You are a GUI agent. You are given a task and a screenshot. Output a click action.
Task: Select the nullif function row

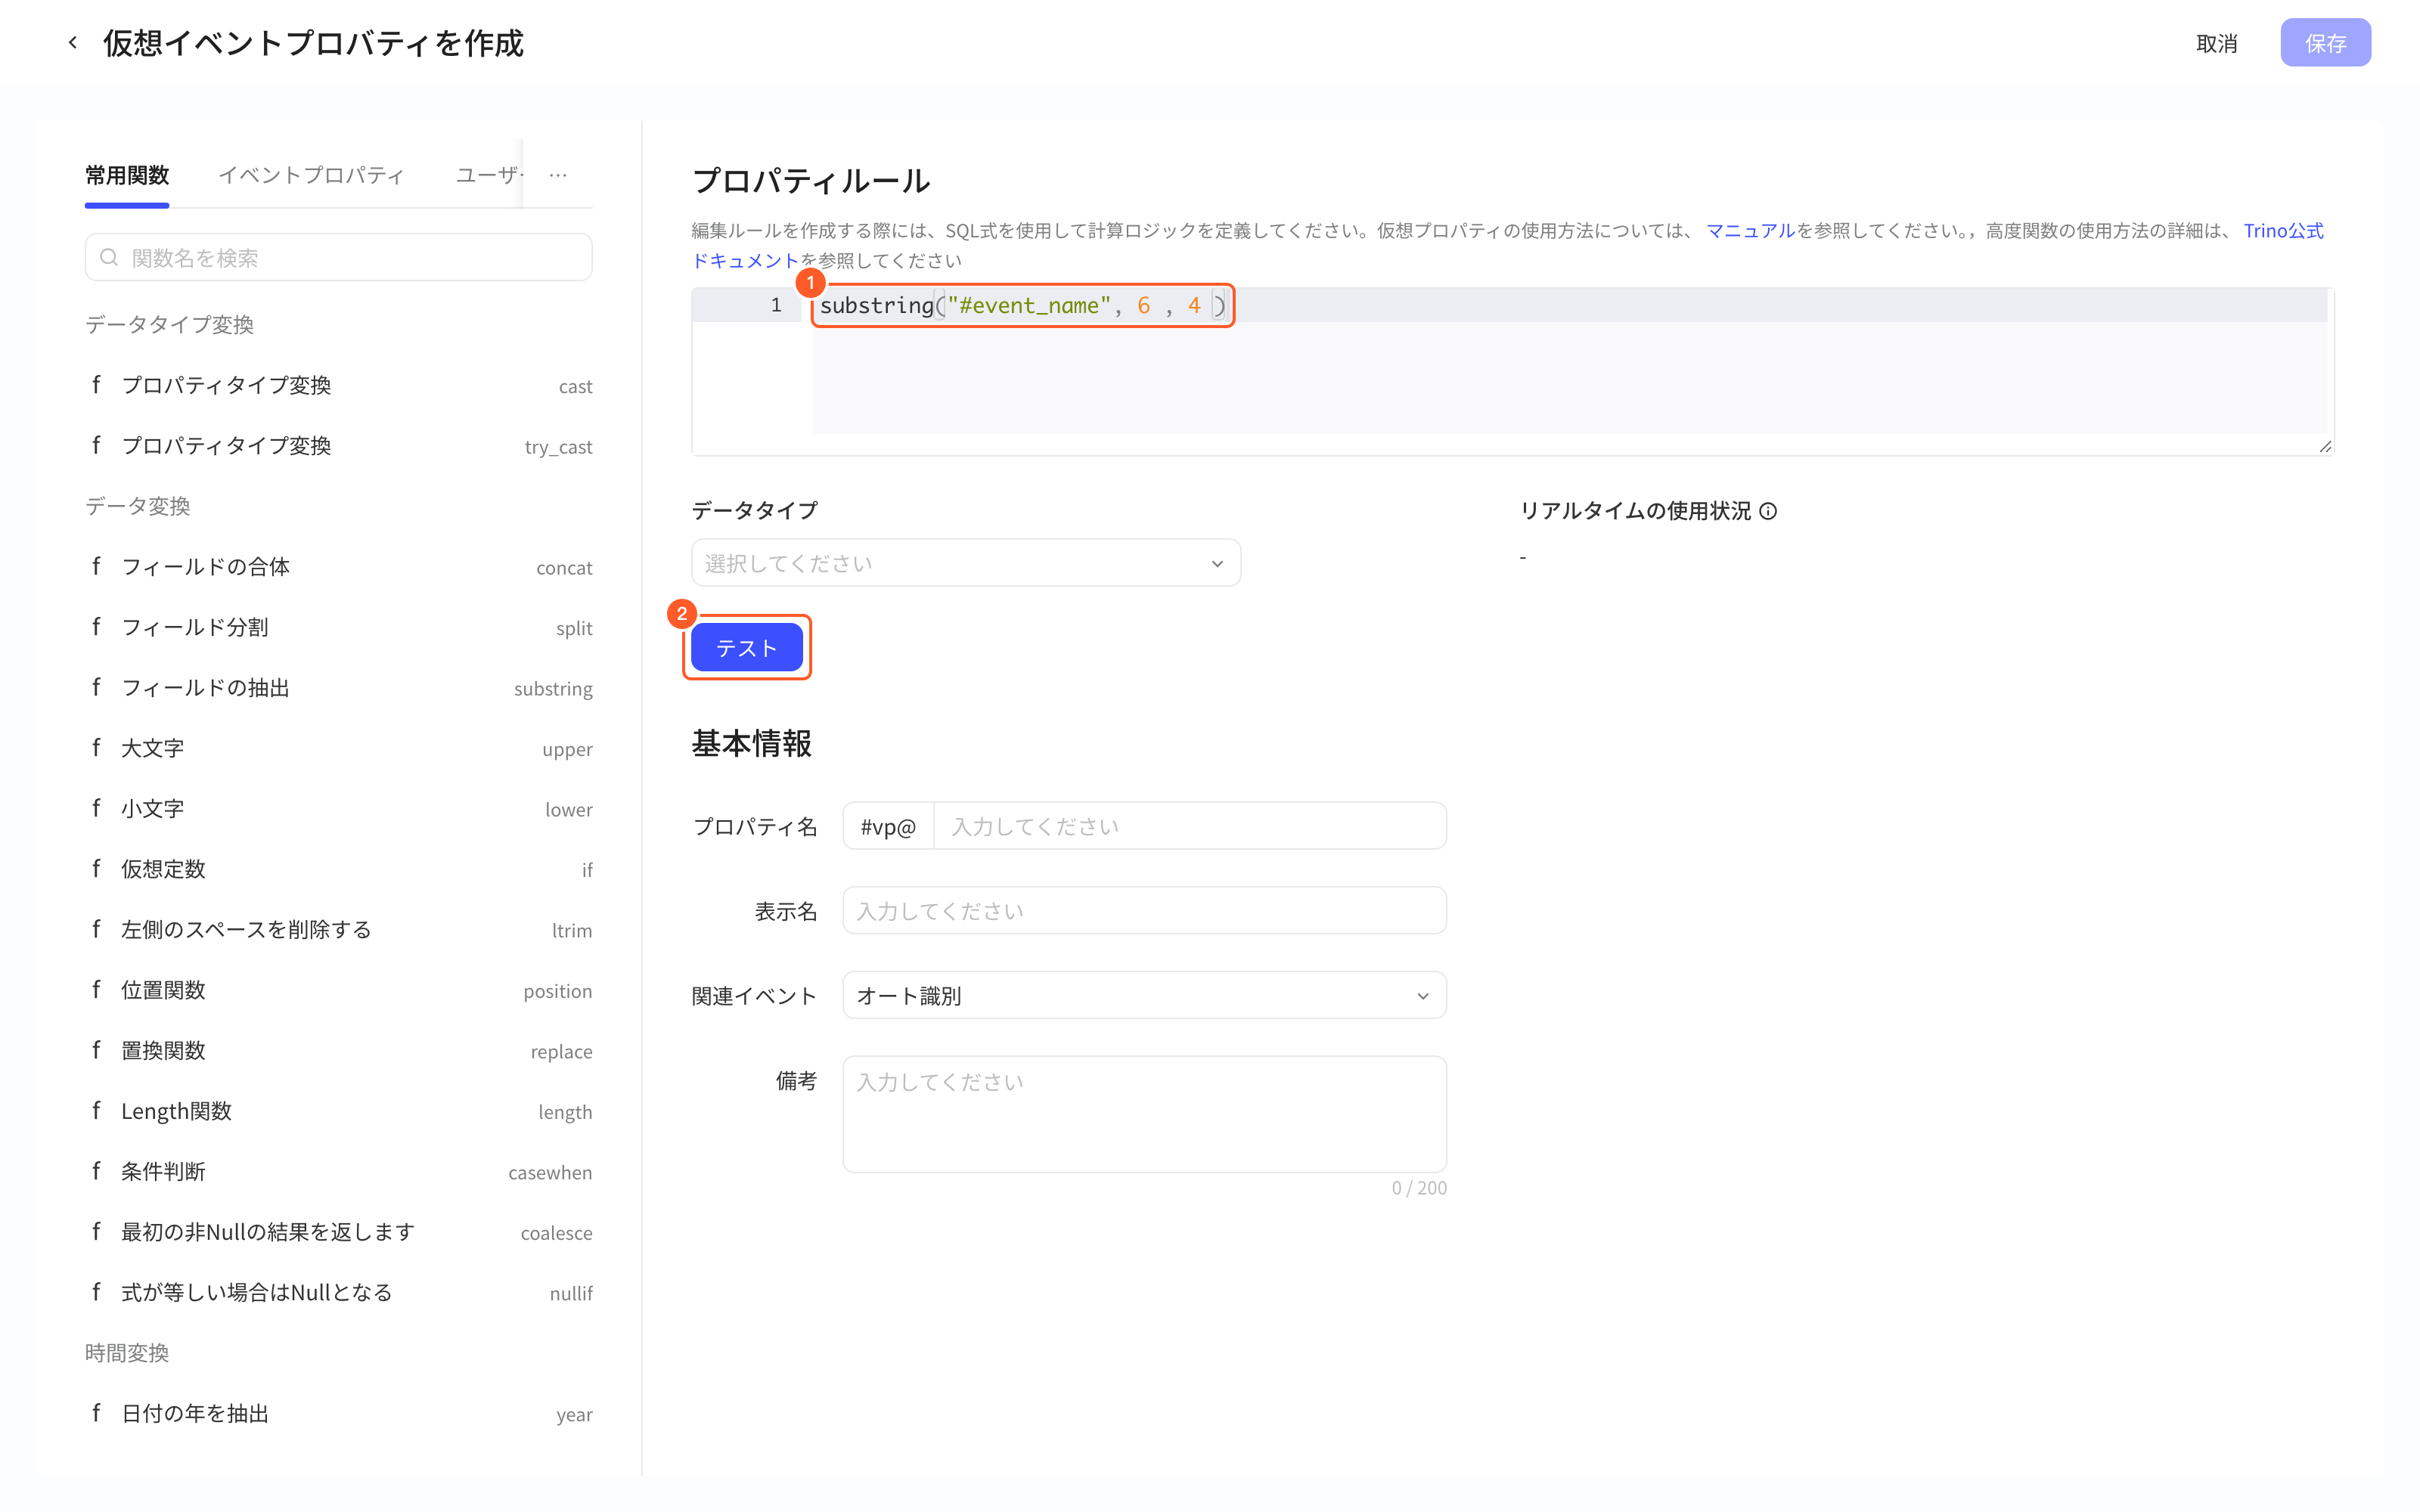click(x=338, y=1293)
